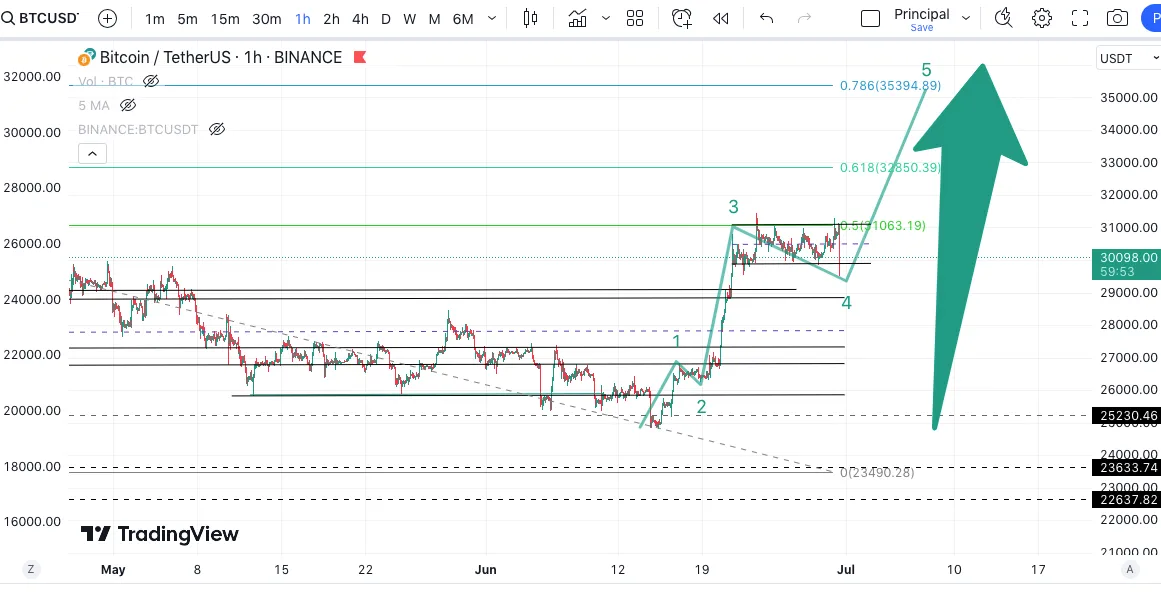
Task: Create an alert with clock icon
Action: click(682, 18)
